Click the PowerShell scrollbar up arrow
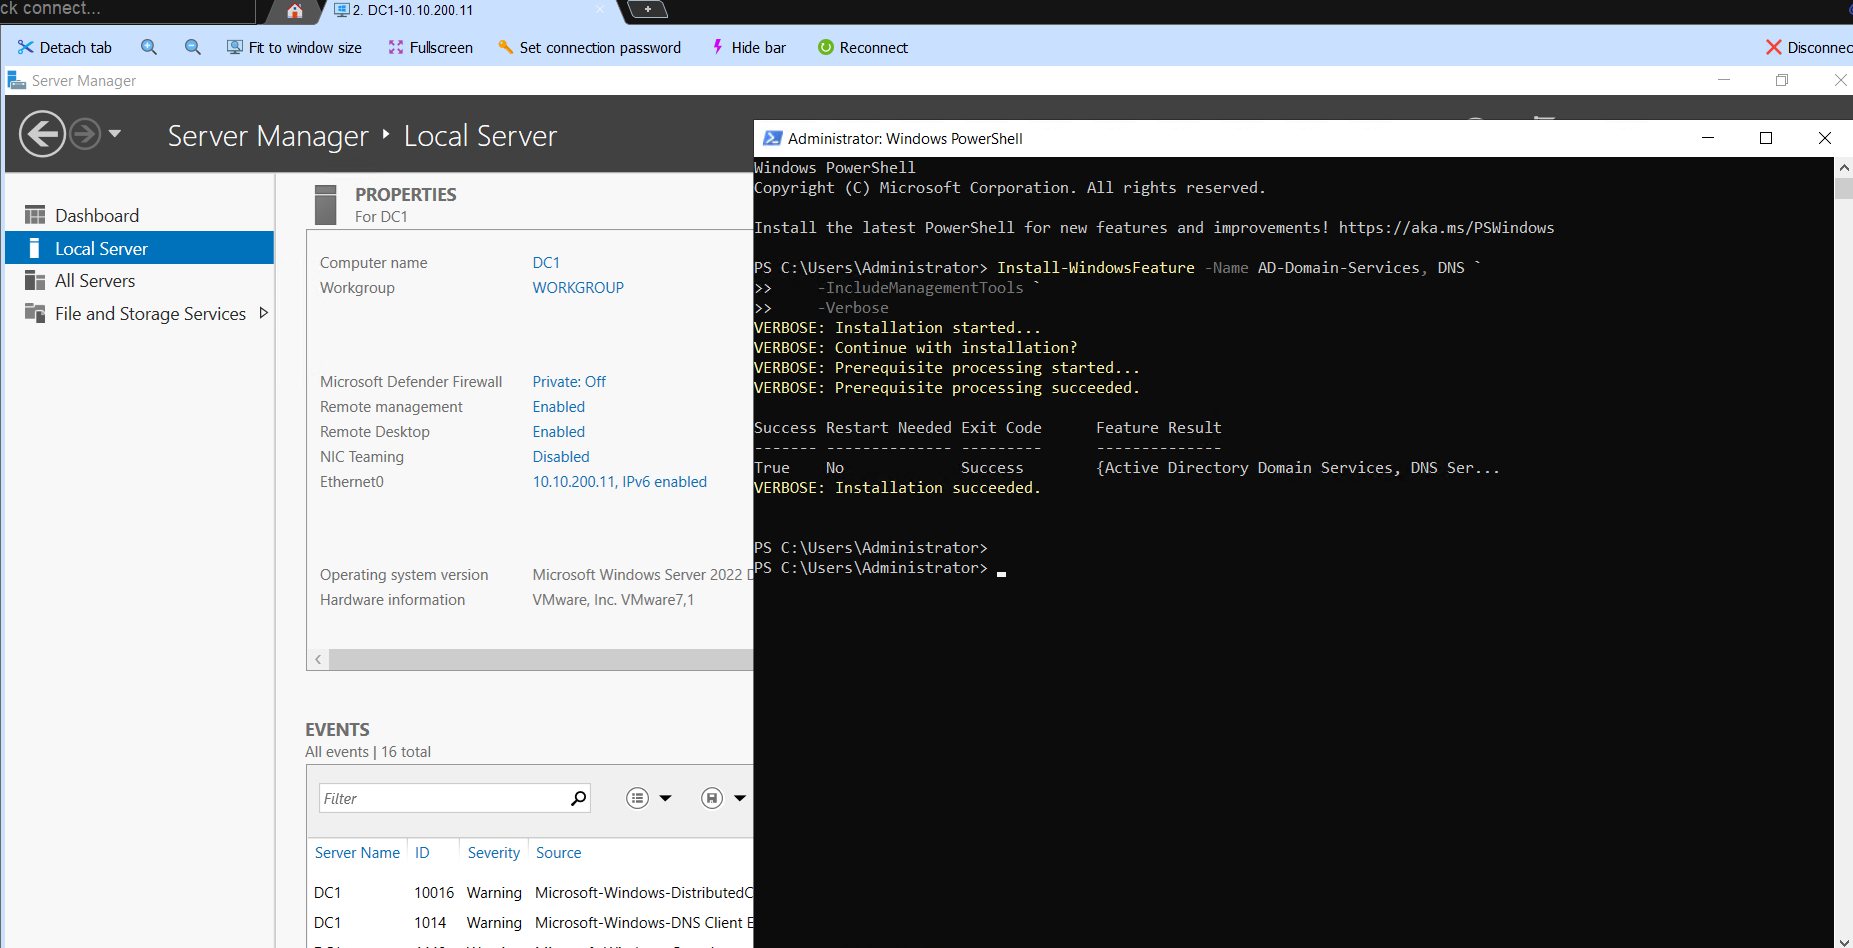 coord(1844,167)
